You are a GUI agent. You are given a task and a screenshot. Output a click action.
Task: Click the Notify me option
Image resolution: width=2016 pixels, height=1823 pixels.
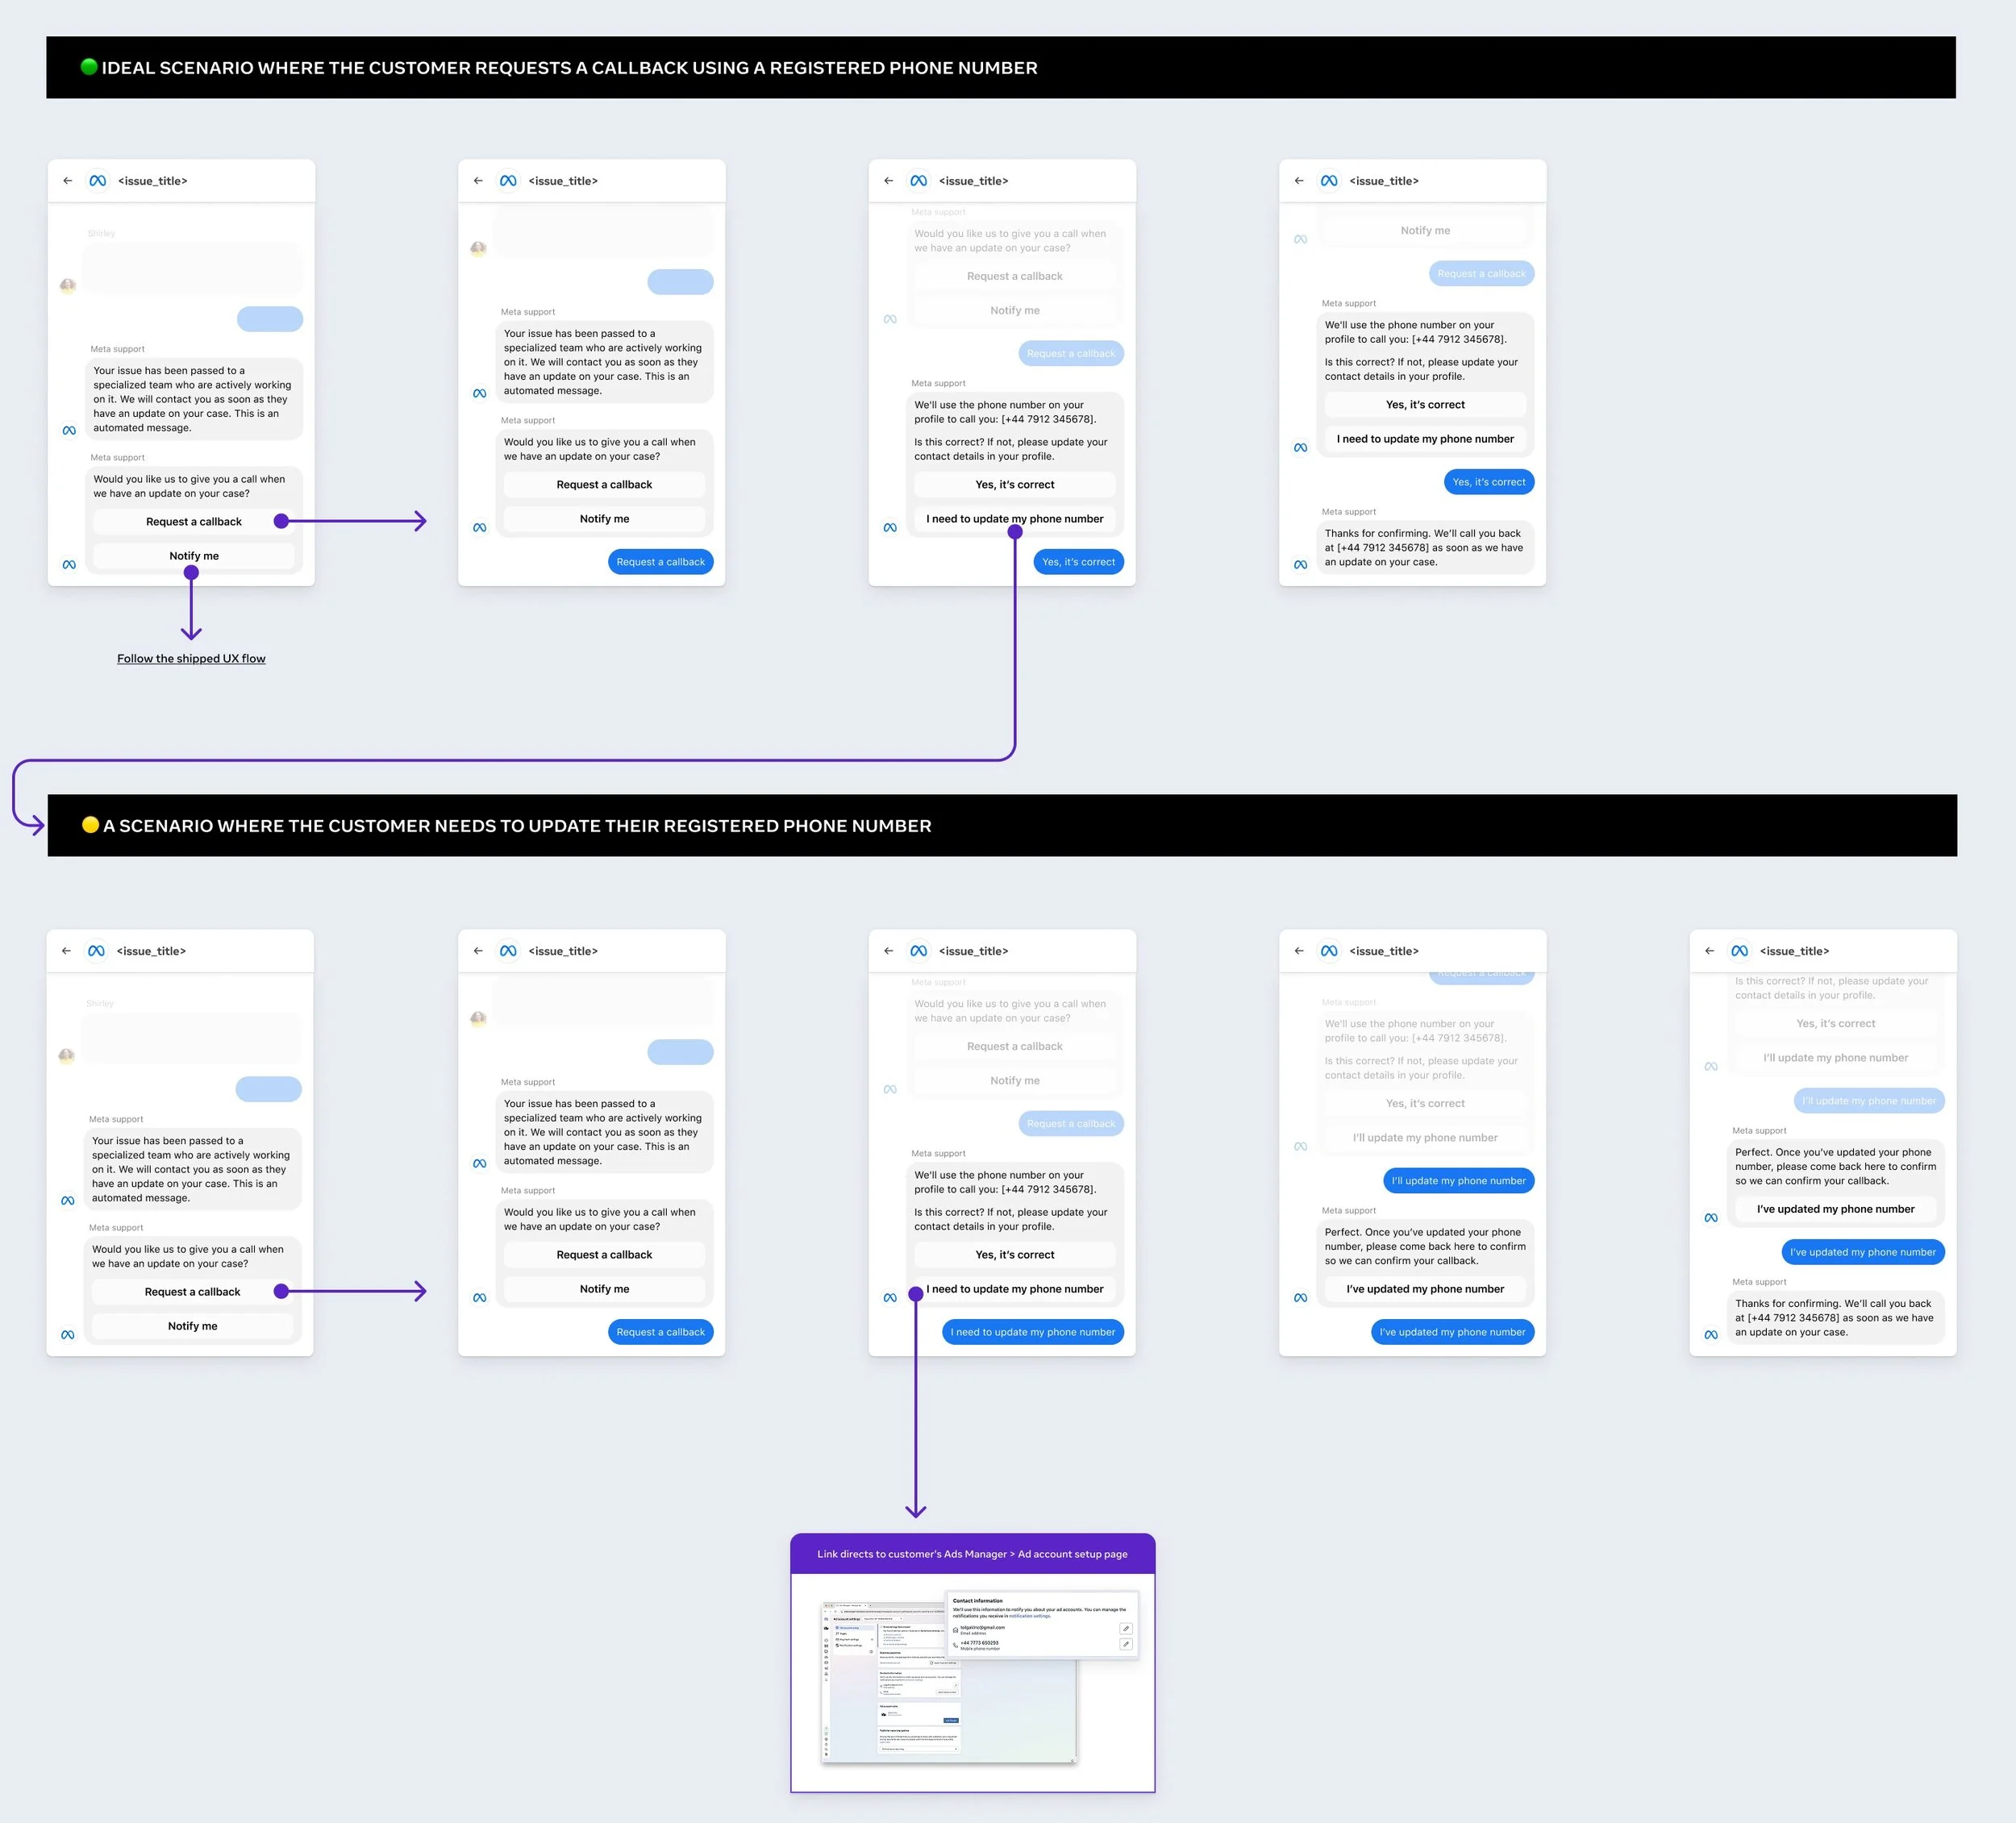[x=193, y=555]
